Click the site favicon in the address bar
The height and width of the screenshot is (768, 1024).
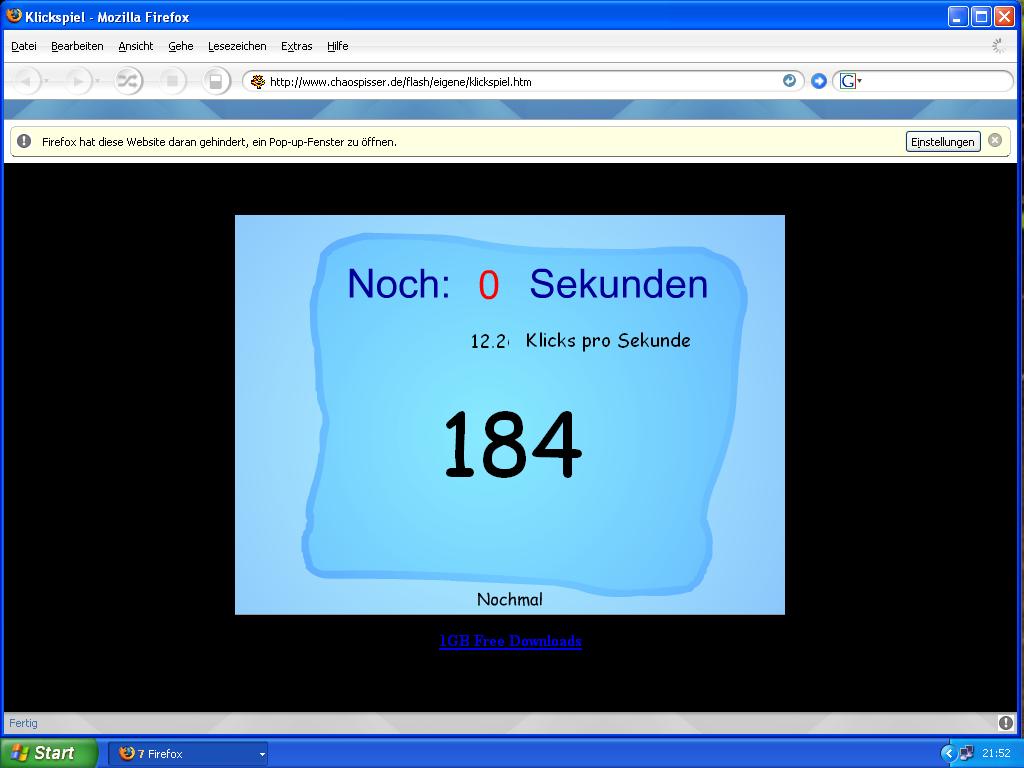[x=258, y=82]
